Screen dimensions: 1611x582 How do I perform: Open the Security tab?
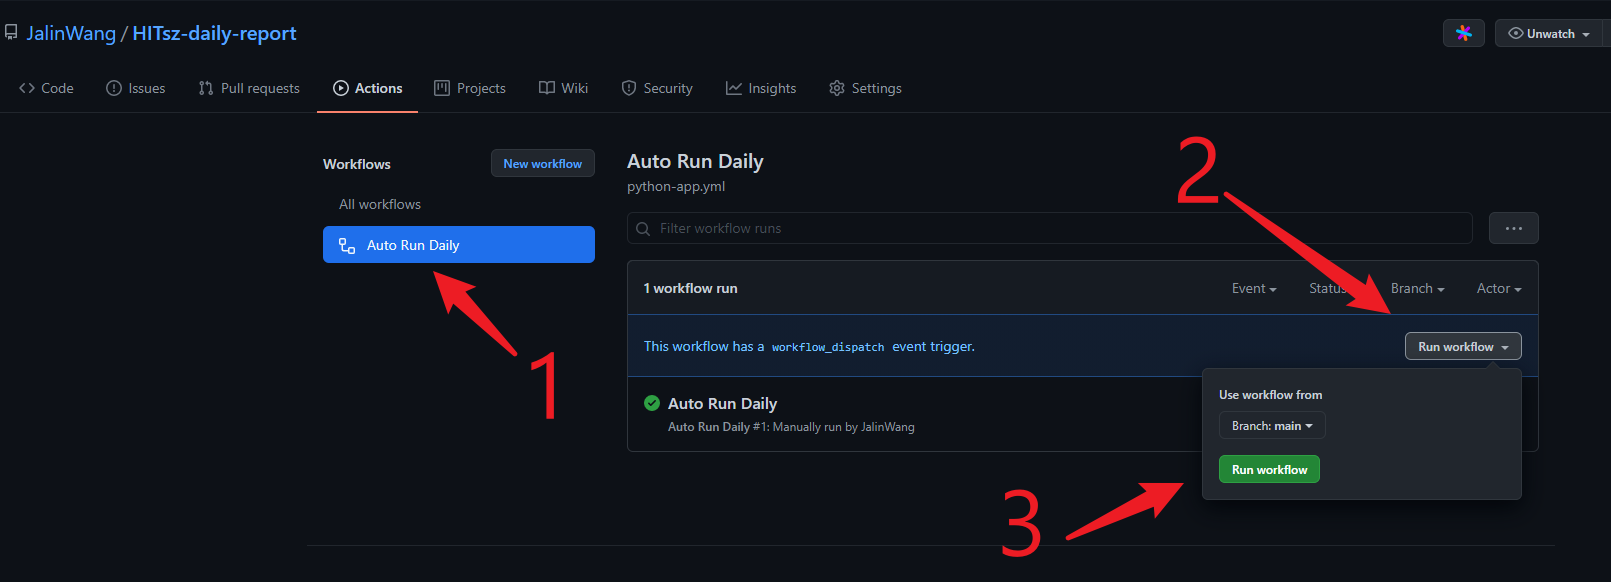(x=657, y=88)
